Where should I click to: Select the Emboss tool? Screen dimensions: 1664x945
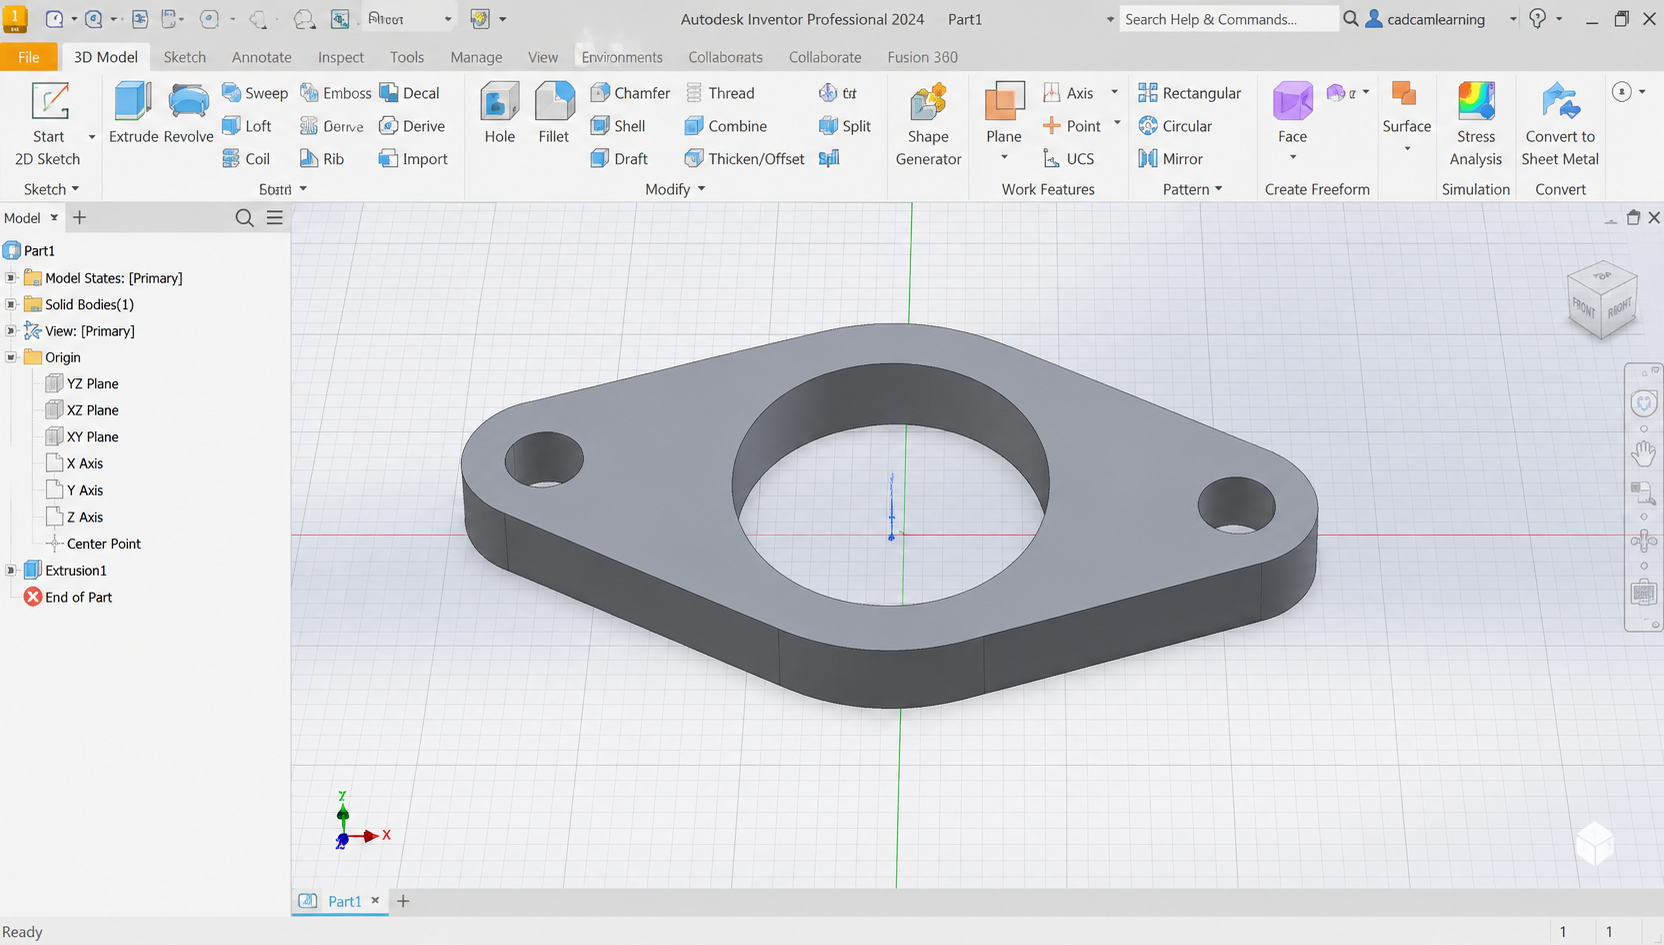coord(336,93)
